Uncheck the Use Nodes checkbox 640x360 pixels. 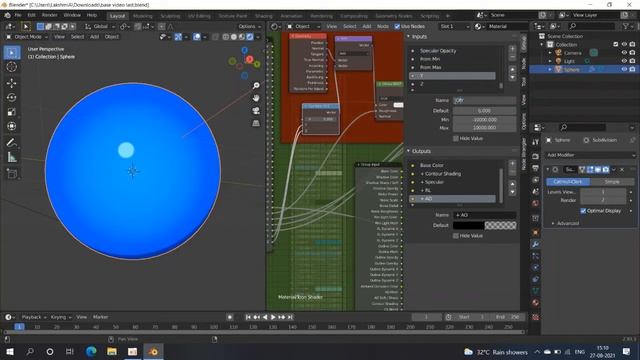(x=397, y=26)
